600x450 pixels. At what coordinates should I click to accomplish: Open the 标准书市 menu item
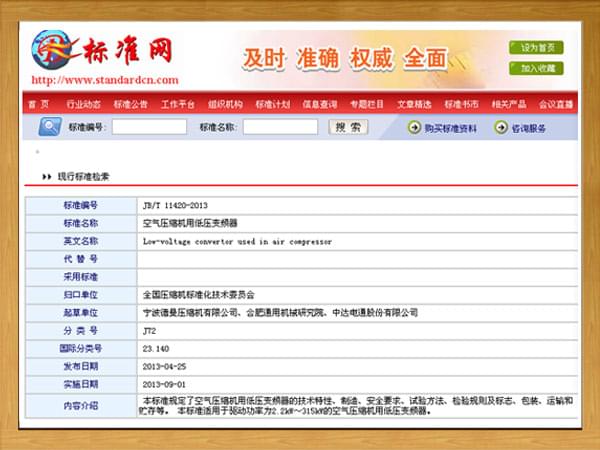click(x=461, y=104)
